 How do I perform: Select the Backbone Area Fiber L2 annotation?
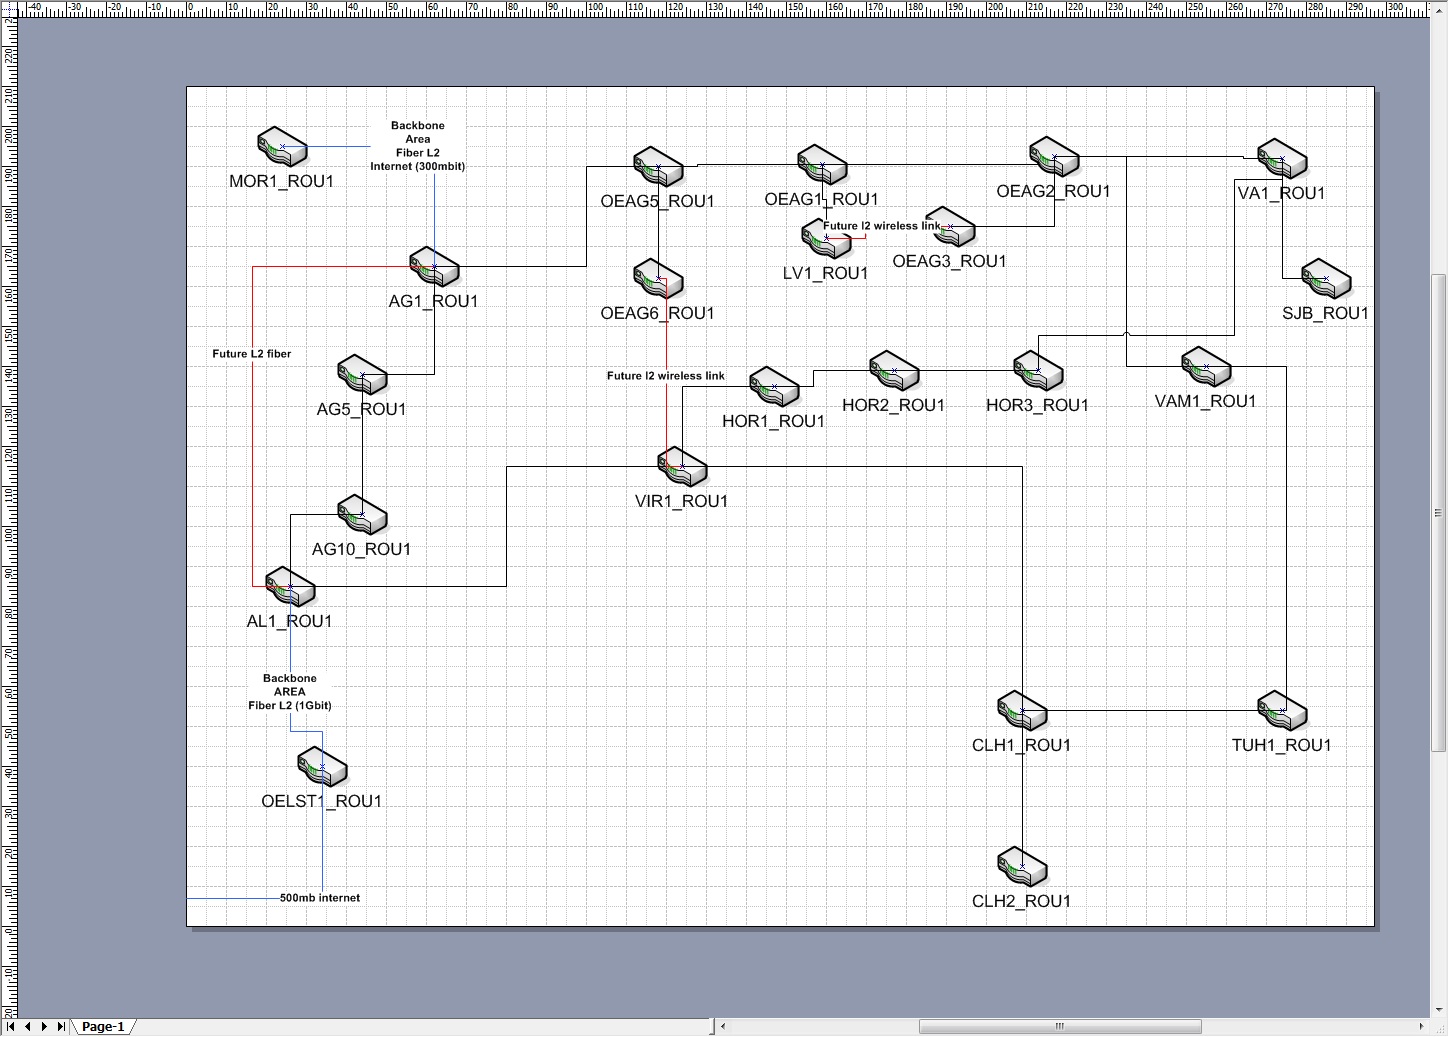[418, 145]
